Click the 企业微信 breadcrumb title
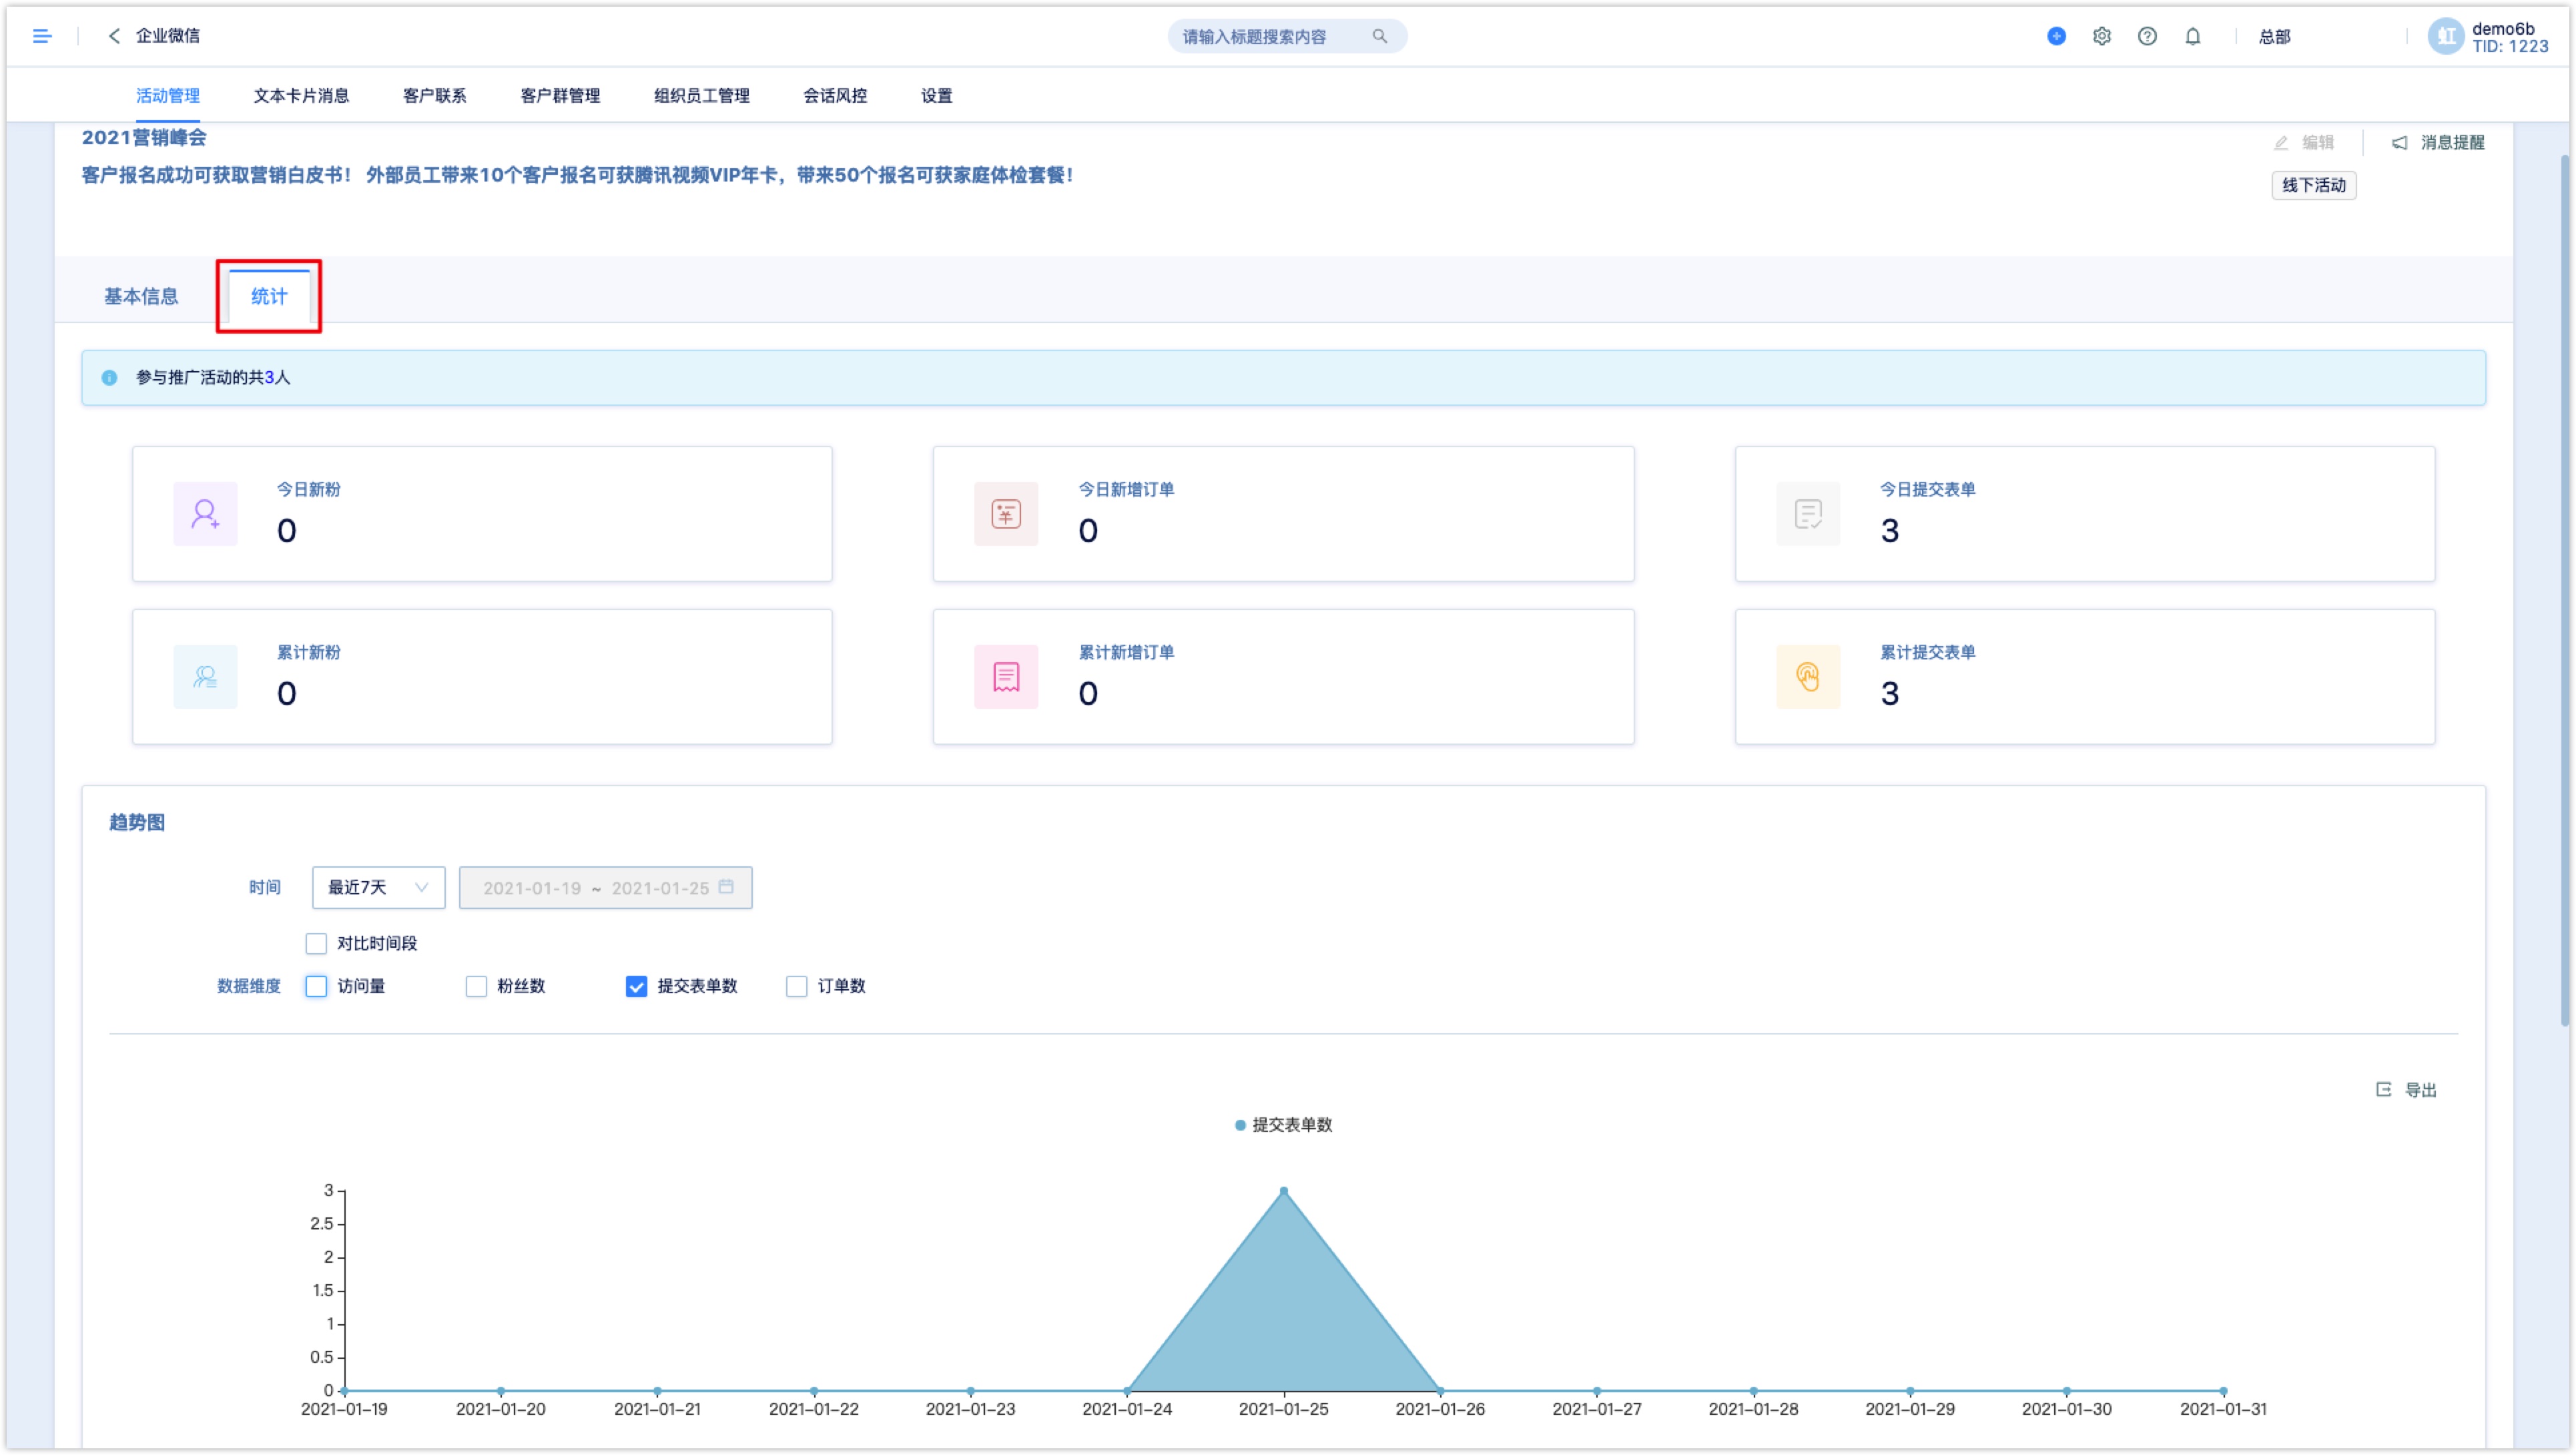Screen dimensions: 2576x1455 pyautogui.click(x=168, y=36)
